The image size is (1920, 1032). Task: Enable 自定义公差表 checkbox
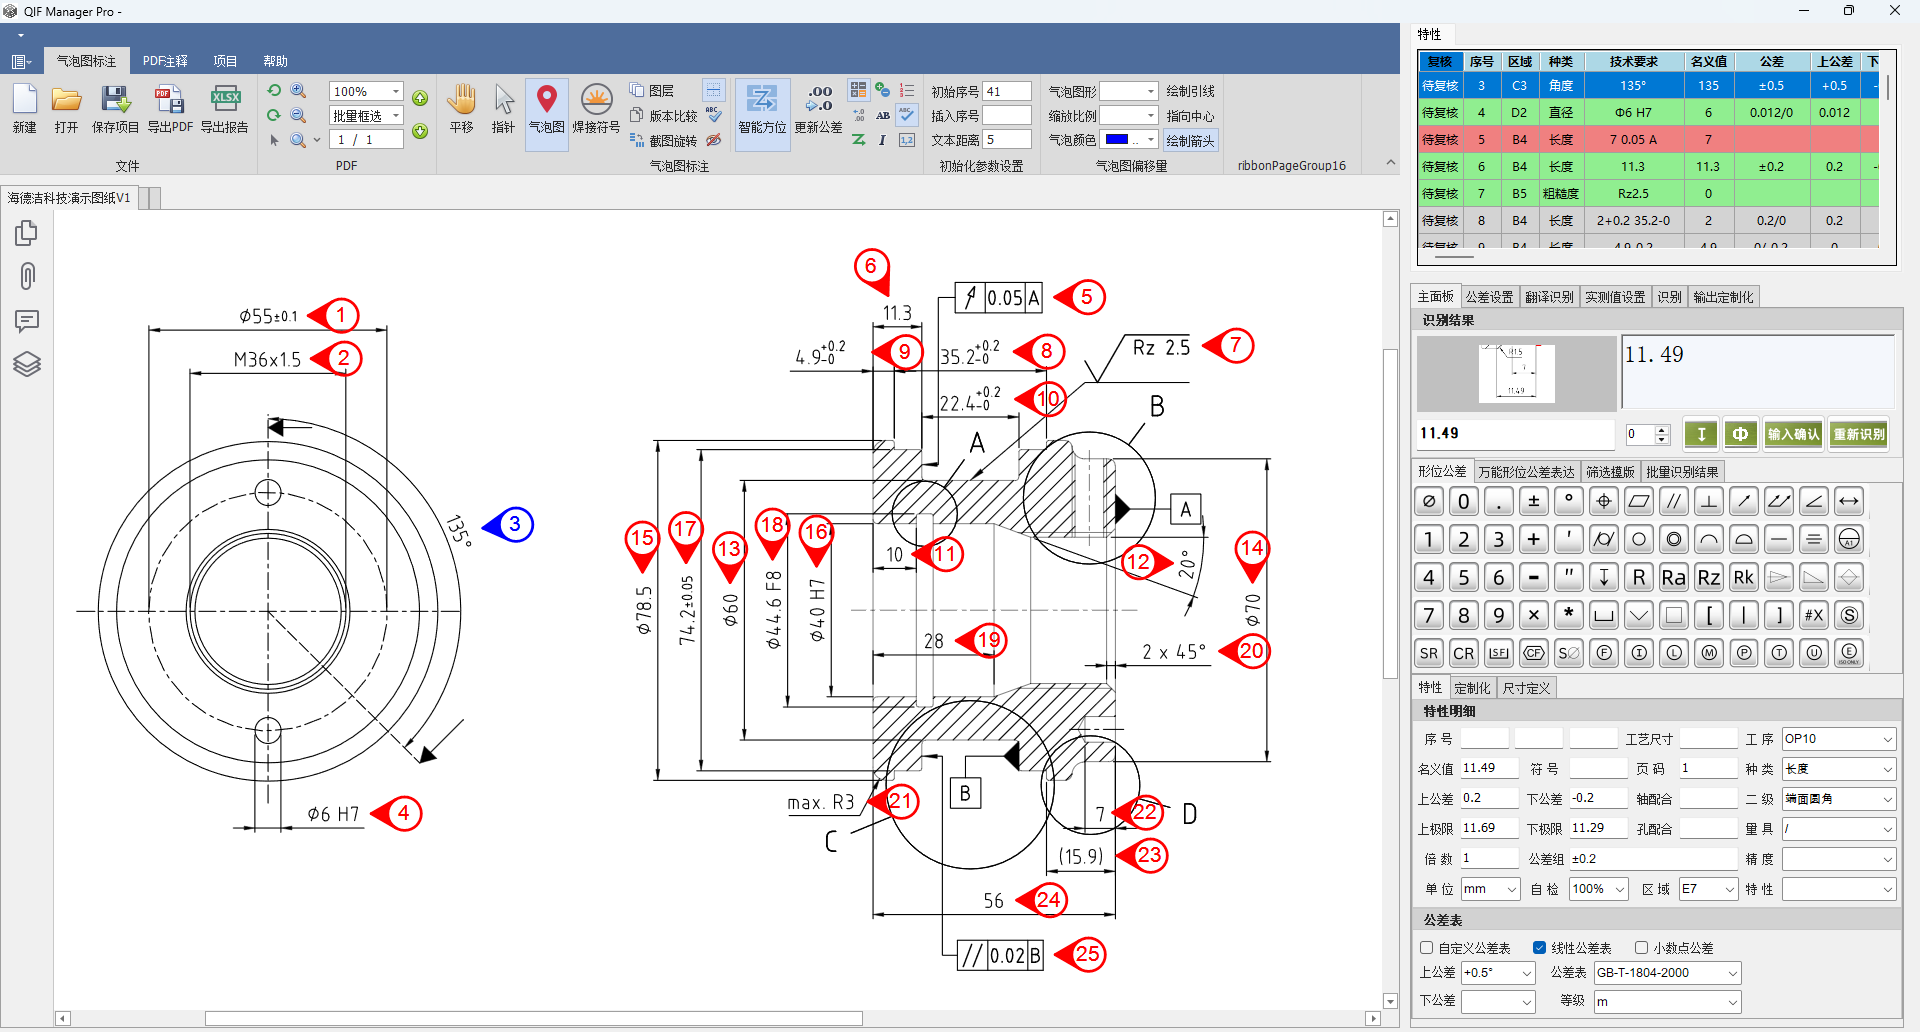(1427, 947)
